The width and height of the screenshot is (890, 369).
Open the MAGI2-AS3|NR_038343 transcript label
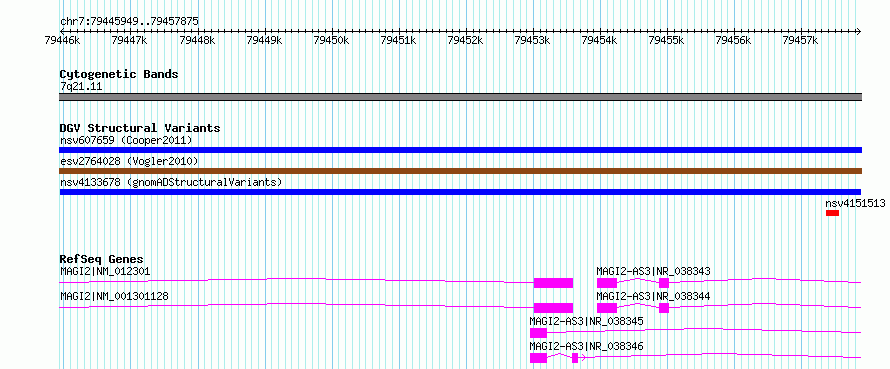(653, 271)
